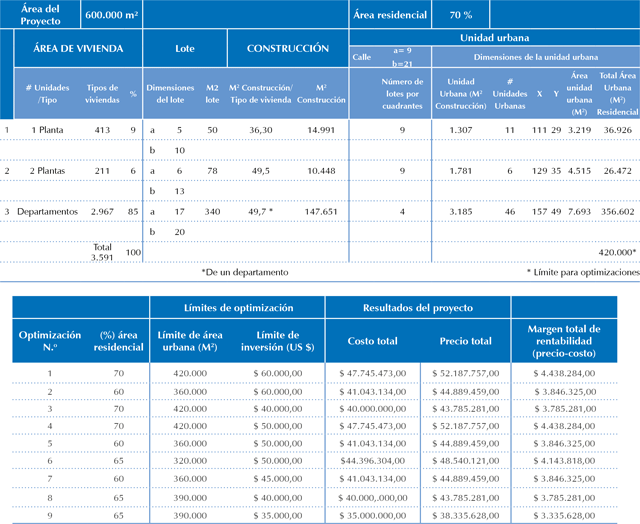Screen dimensions: 640x524
Task: Click the '600.000 m²' project area cell
Action: [x=111, y=15]
